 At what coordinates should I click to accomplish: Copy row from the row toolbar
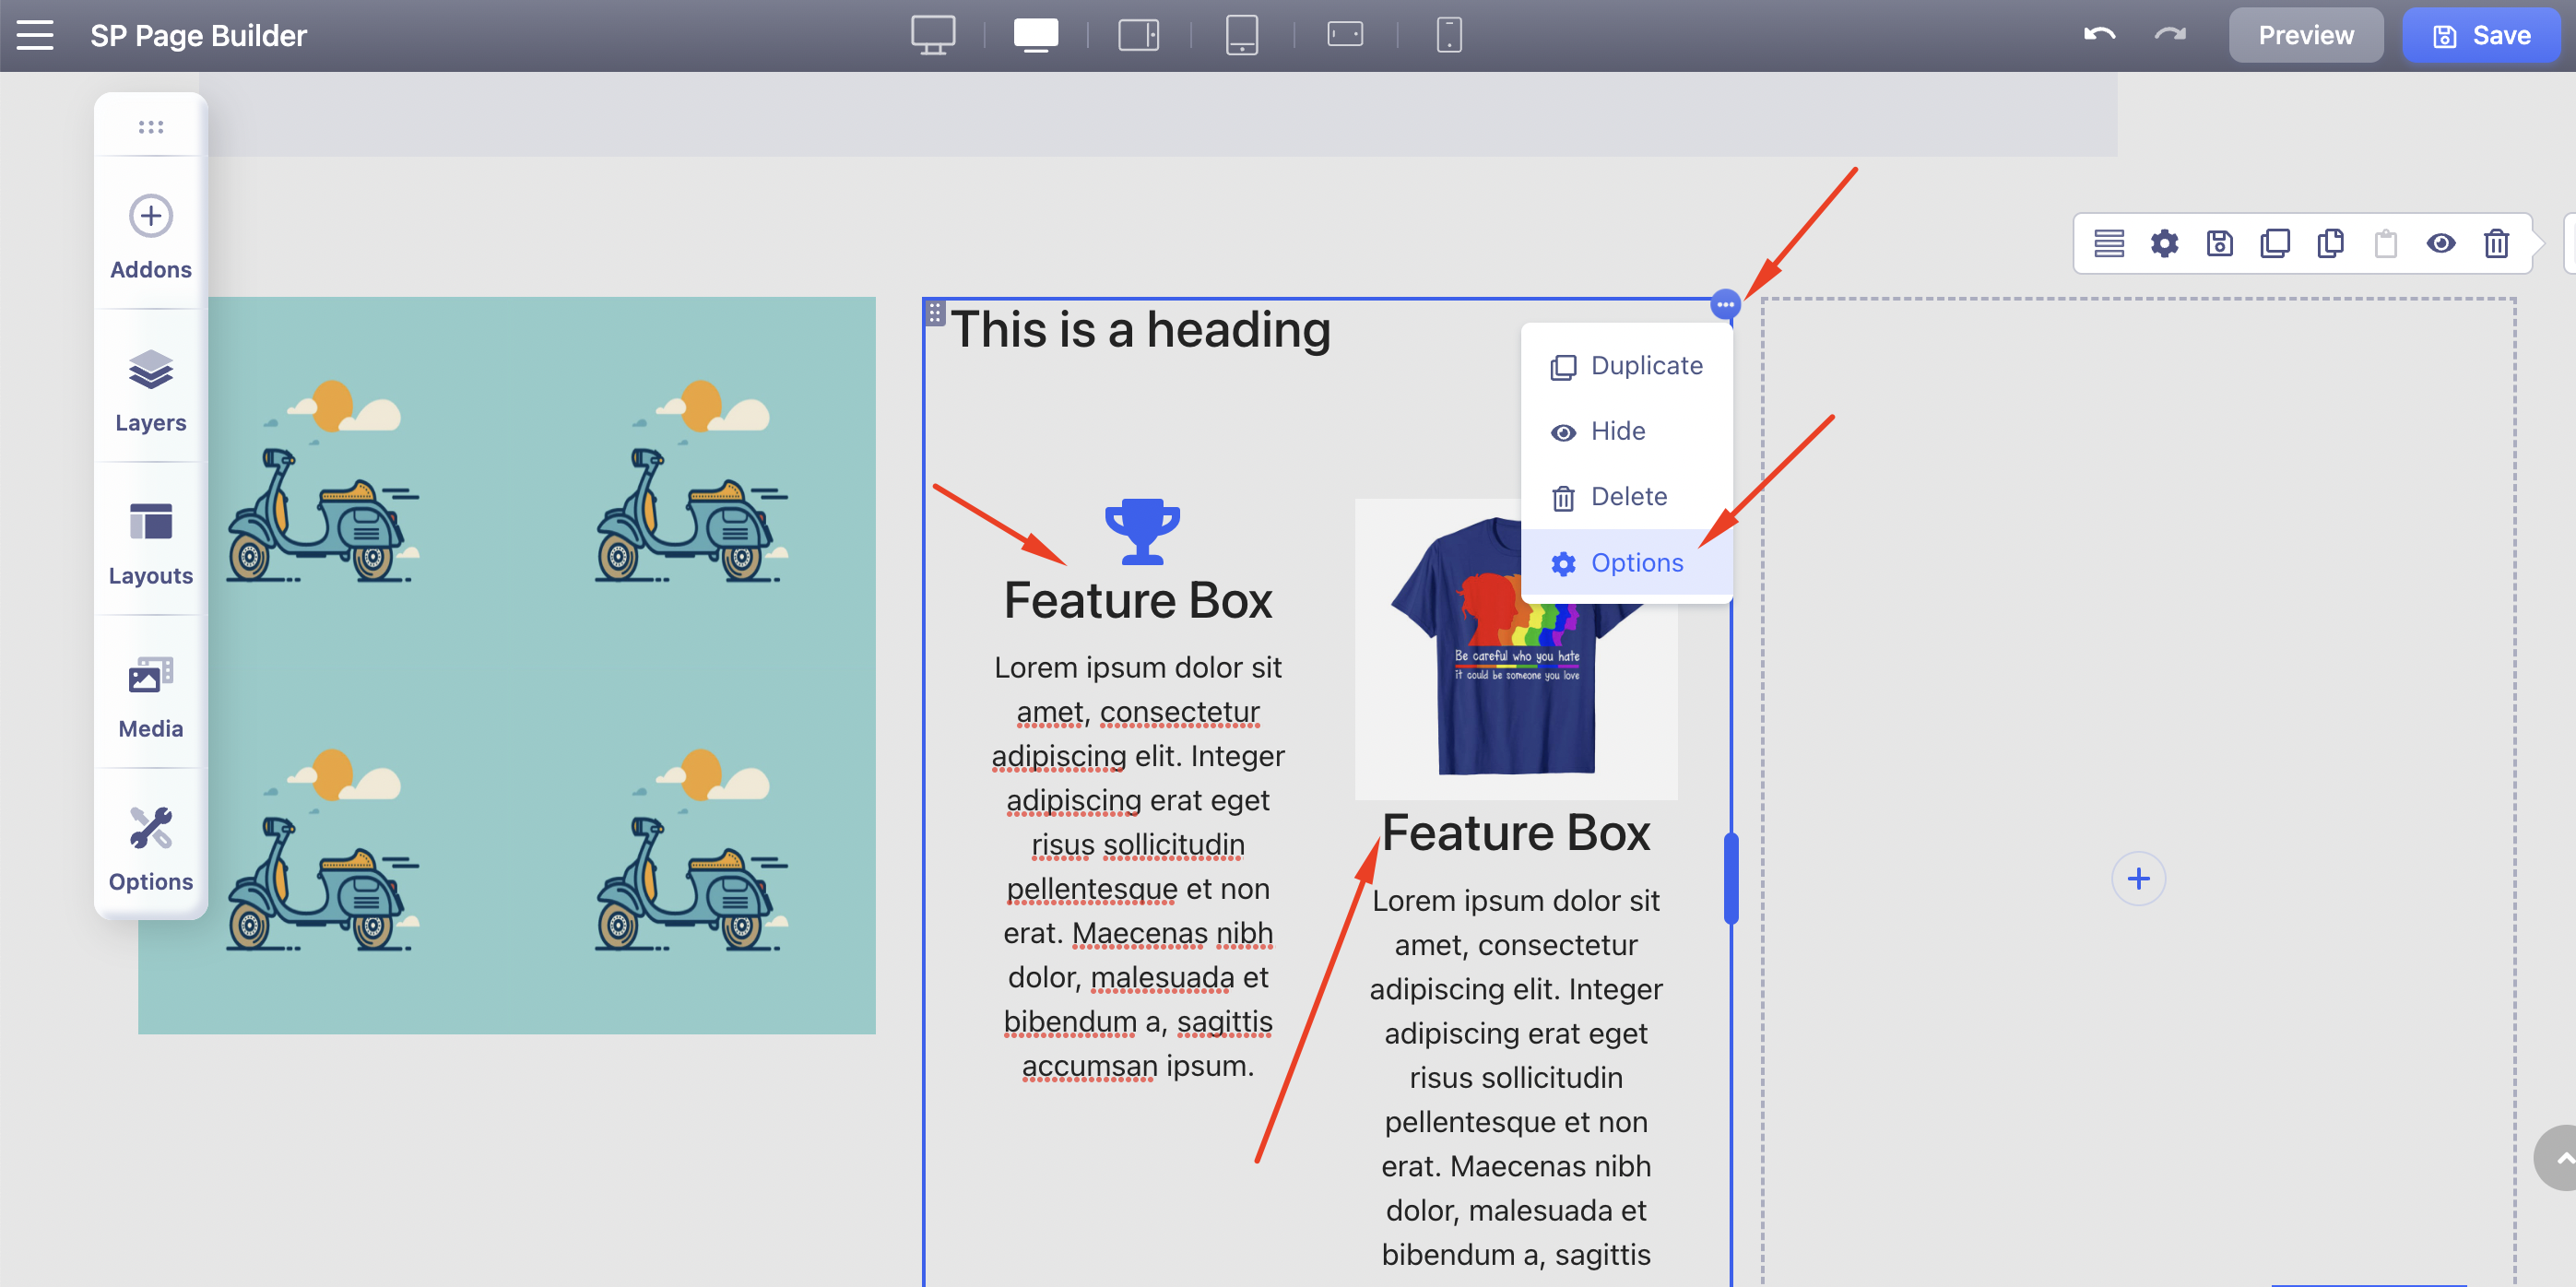[x=2330, y=243]
